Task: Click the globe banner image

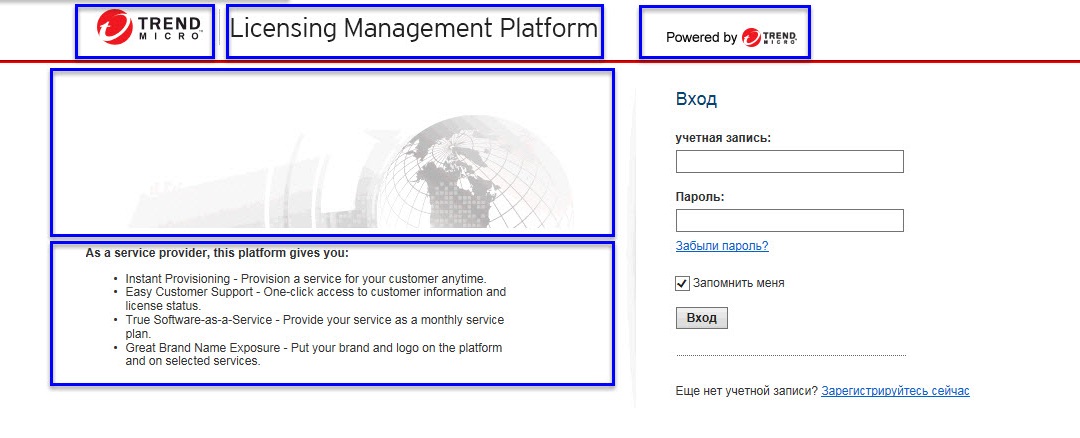Action: click(332, 152)
